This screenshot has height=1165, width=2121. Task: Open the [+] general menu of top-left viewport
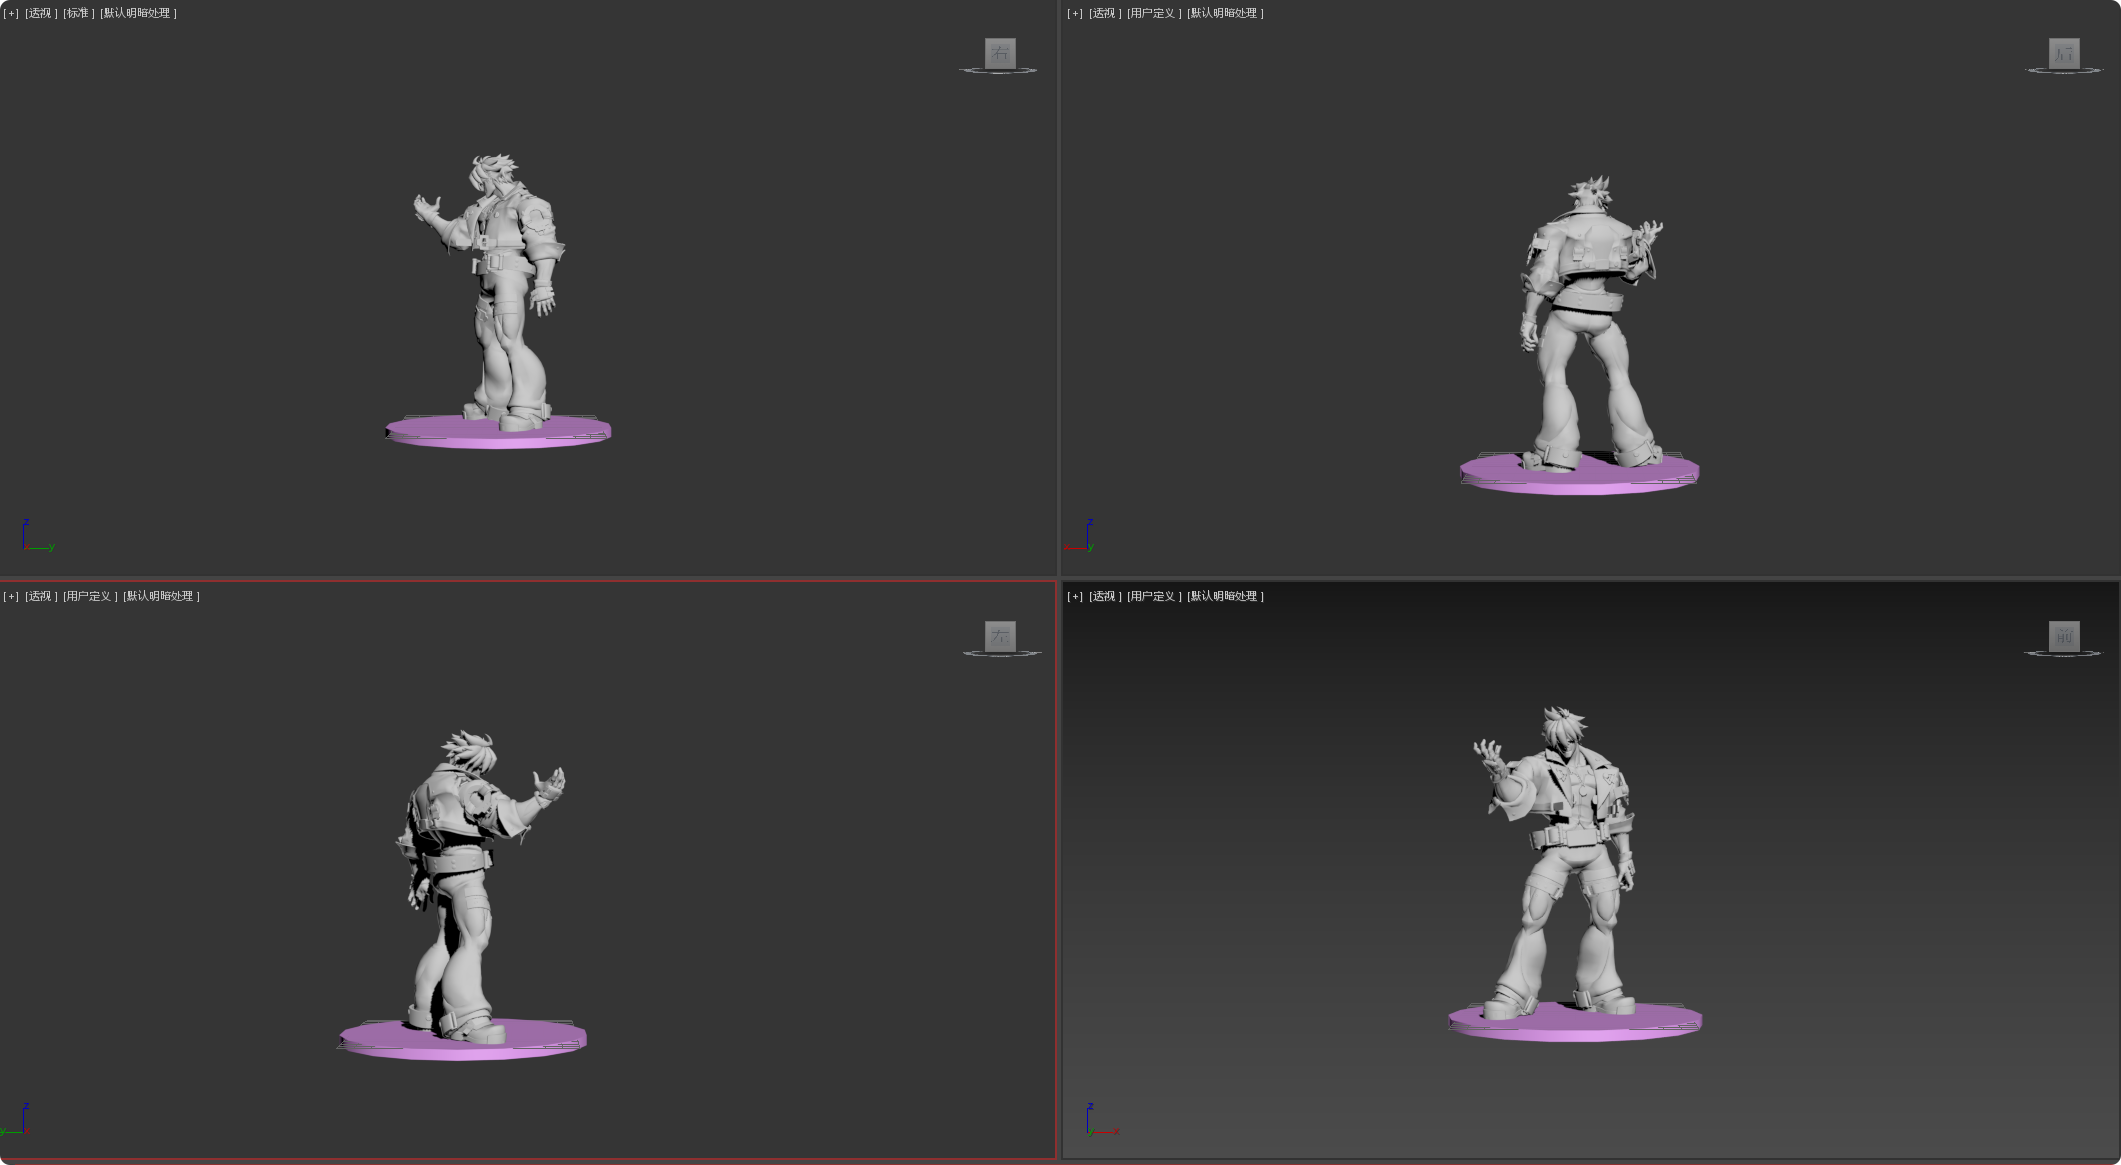coord(11,13)
